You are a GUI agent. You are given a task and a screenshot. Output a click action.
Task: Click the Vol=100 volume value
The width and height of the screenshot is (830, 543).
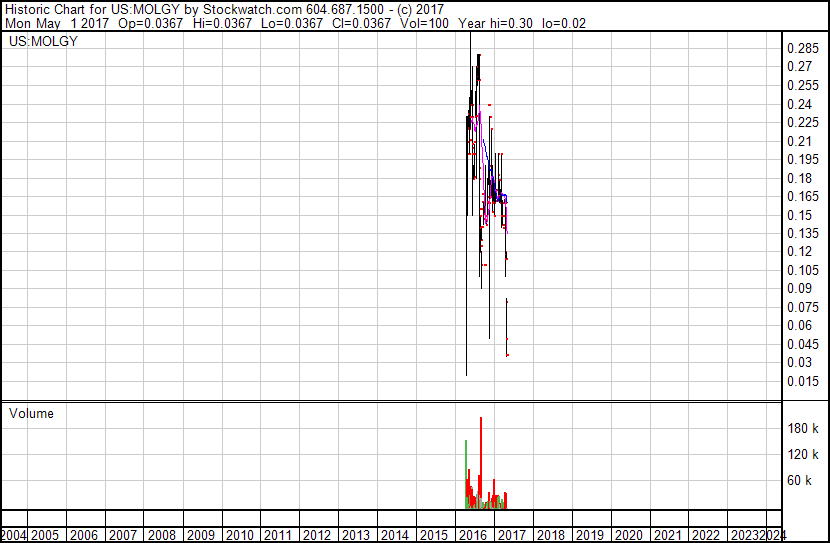click(x=424, y=23)
